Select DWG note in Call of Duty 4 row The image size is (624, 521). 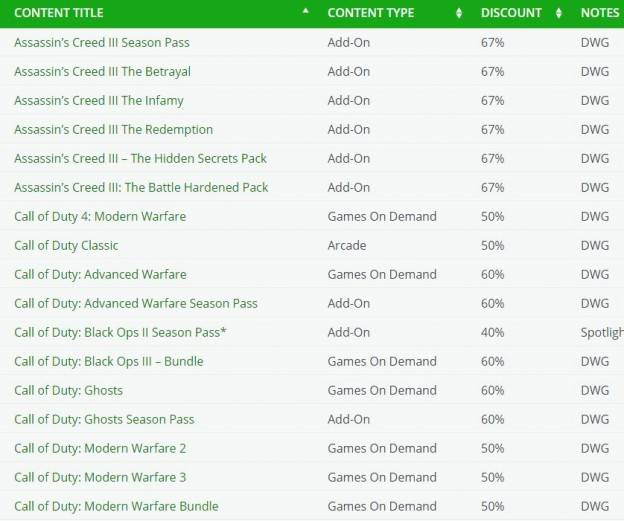coord(595,217)
